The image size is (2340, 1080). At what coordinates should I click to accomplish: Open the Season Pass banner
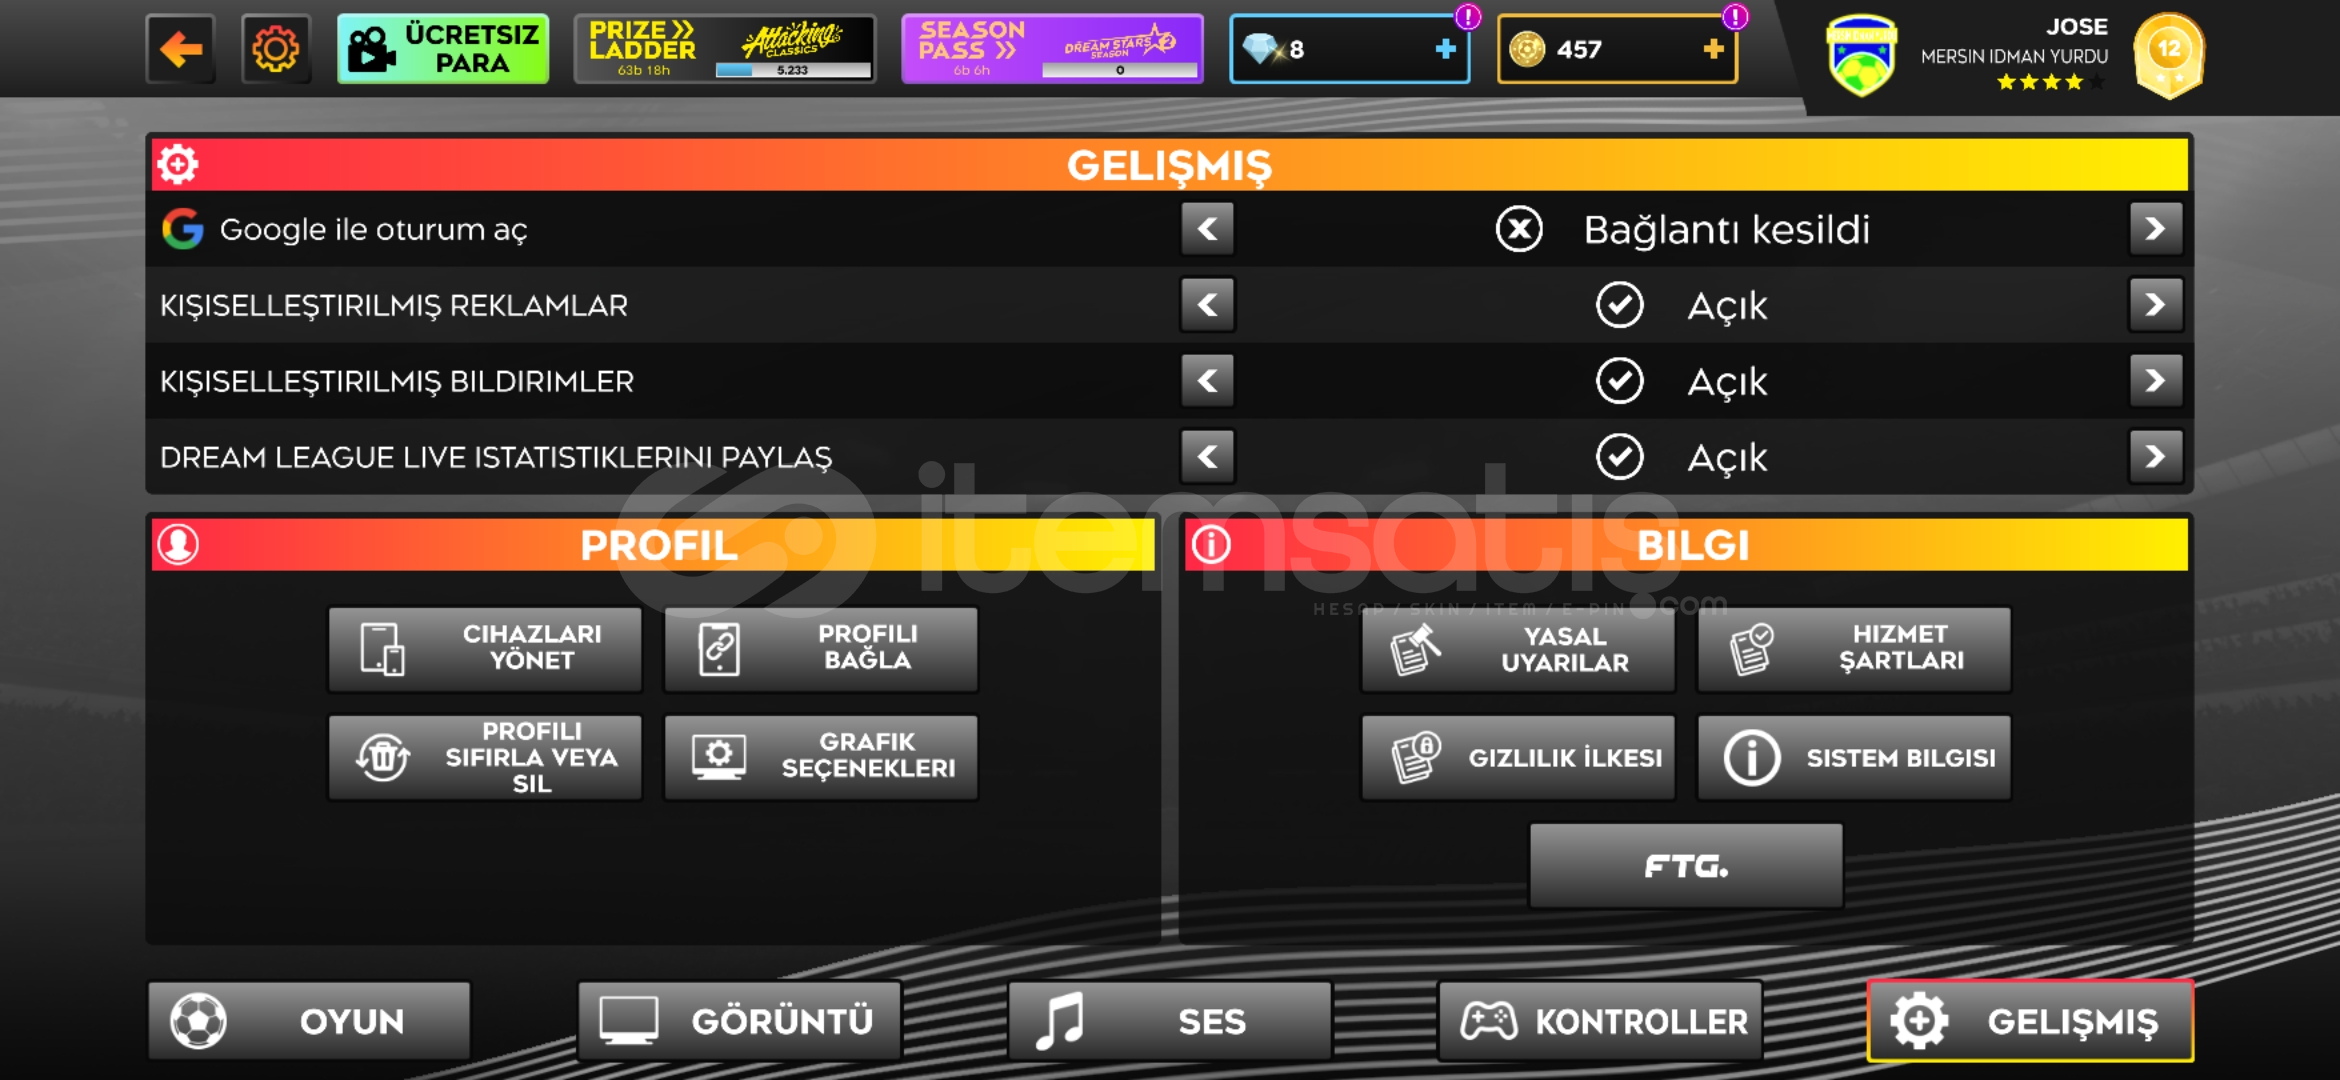(x=1052, y=48)
